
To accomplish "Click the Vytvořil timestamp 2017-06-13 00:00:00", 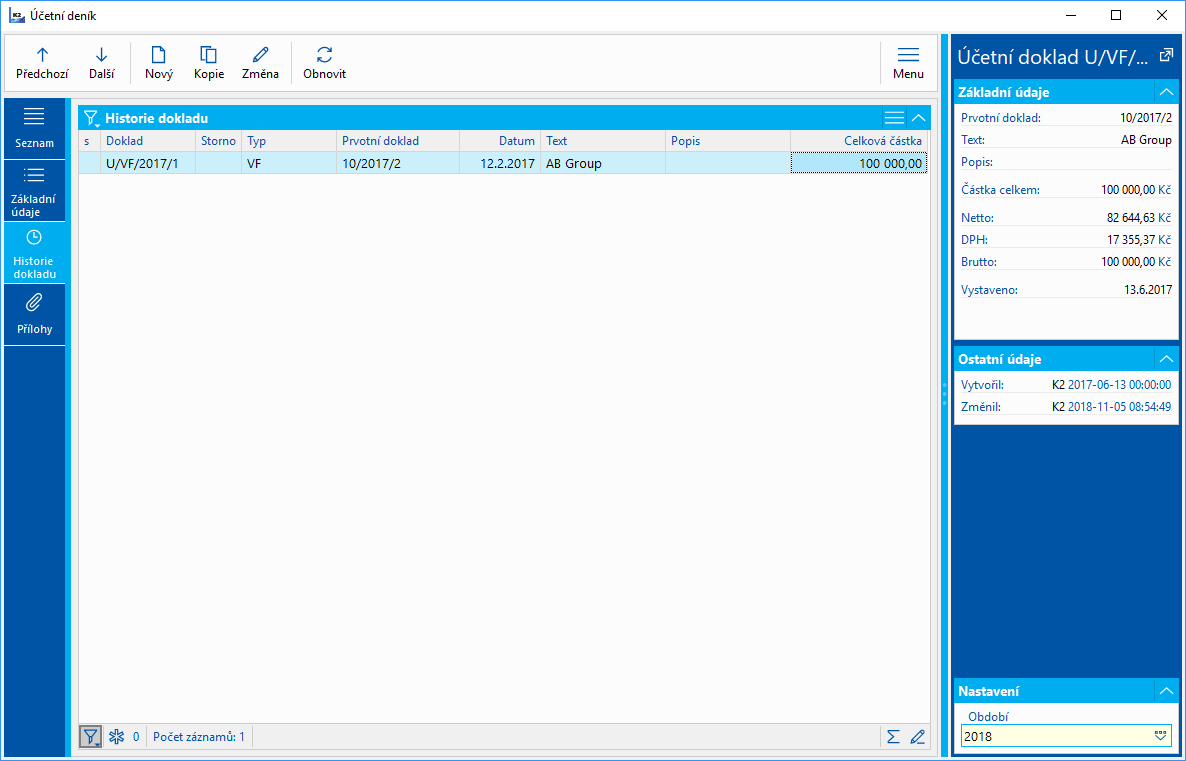I will 1119,385.
